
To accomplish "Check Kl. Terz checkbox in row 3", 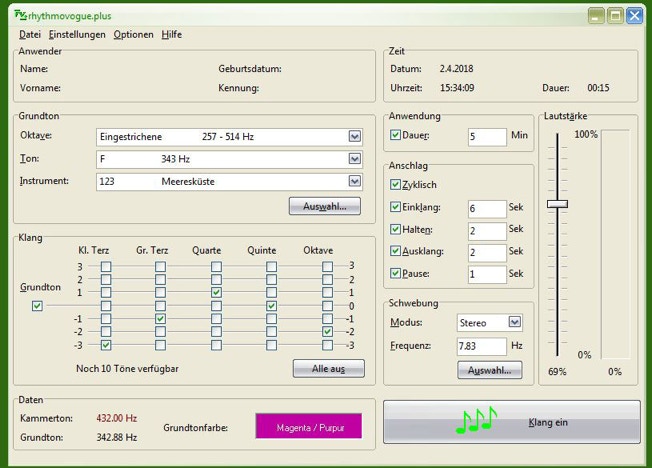I will (106, 266).
